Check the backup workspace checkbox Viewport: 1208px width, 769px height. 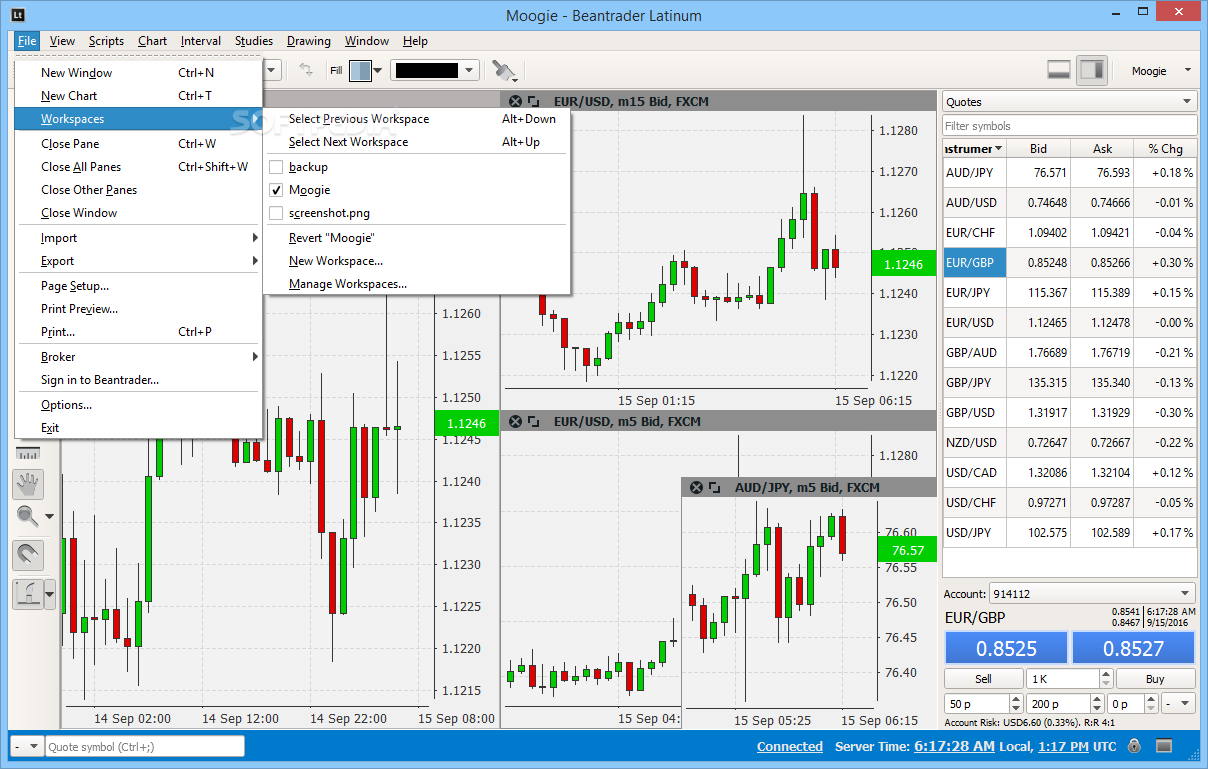coord(276,167)
